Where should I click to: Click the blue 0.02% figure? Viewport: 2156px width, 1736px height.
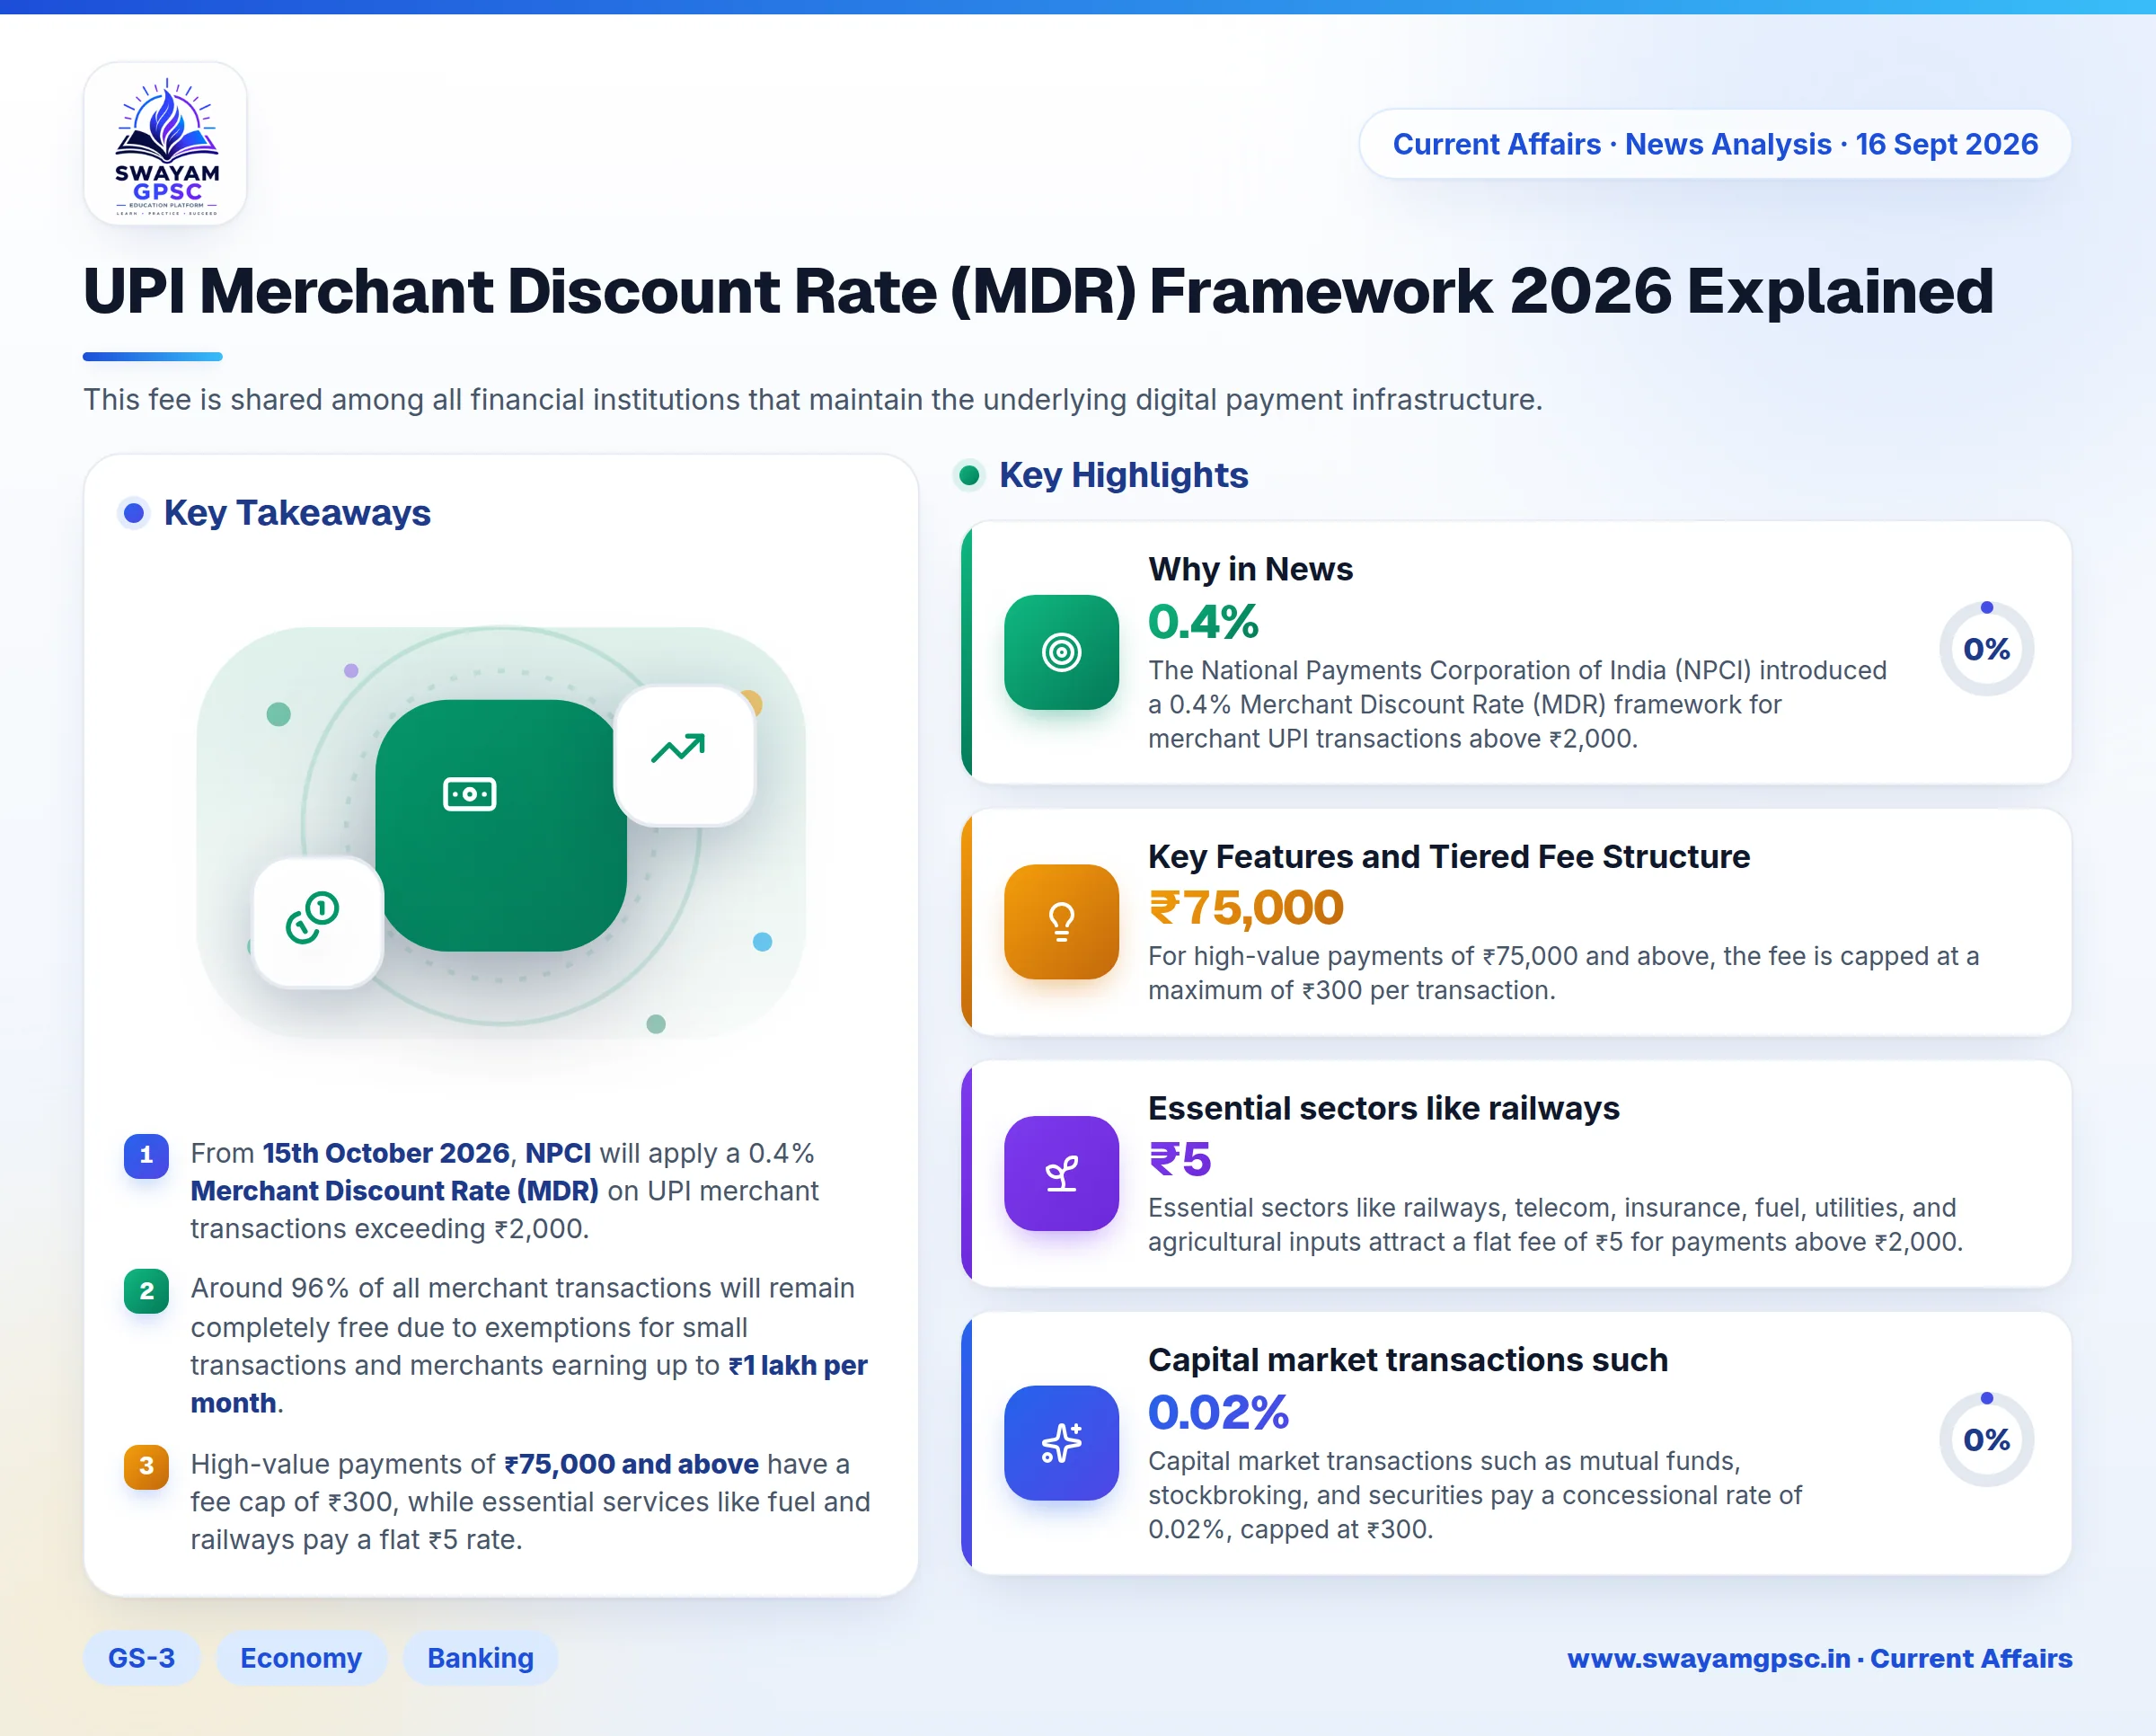tap(1218, 1413)
